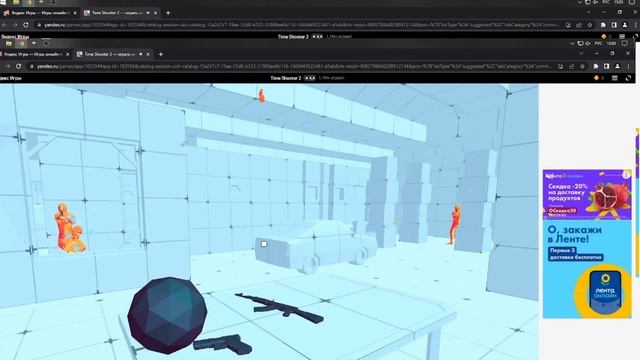The height and width of the screenshot is (360, 640).
Task: Select the Time Shooter 2 tab in rear window
Action: (120, 13)
